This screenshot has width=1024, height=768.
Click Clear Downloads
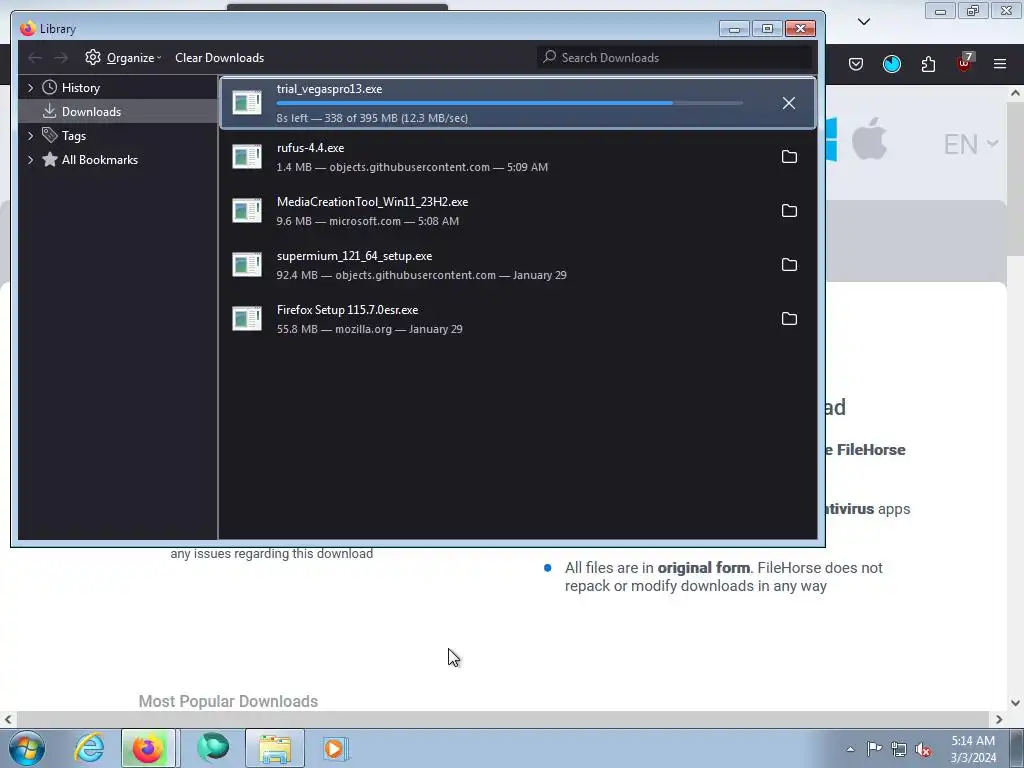(x=219, y=57)
